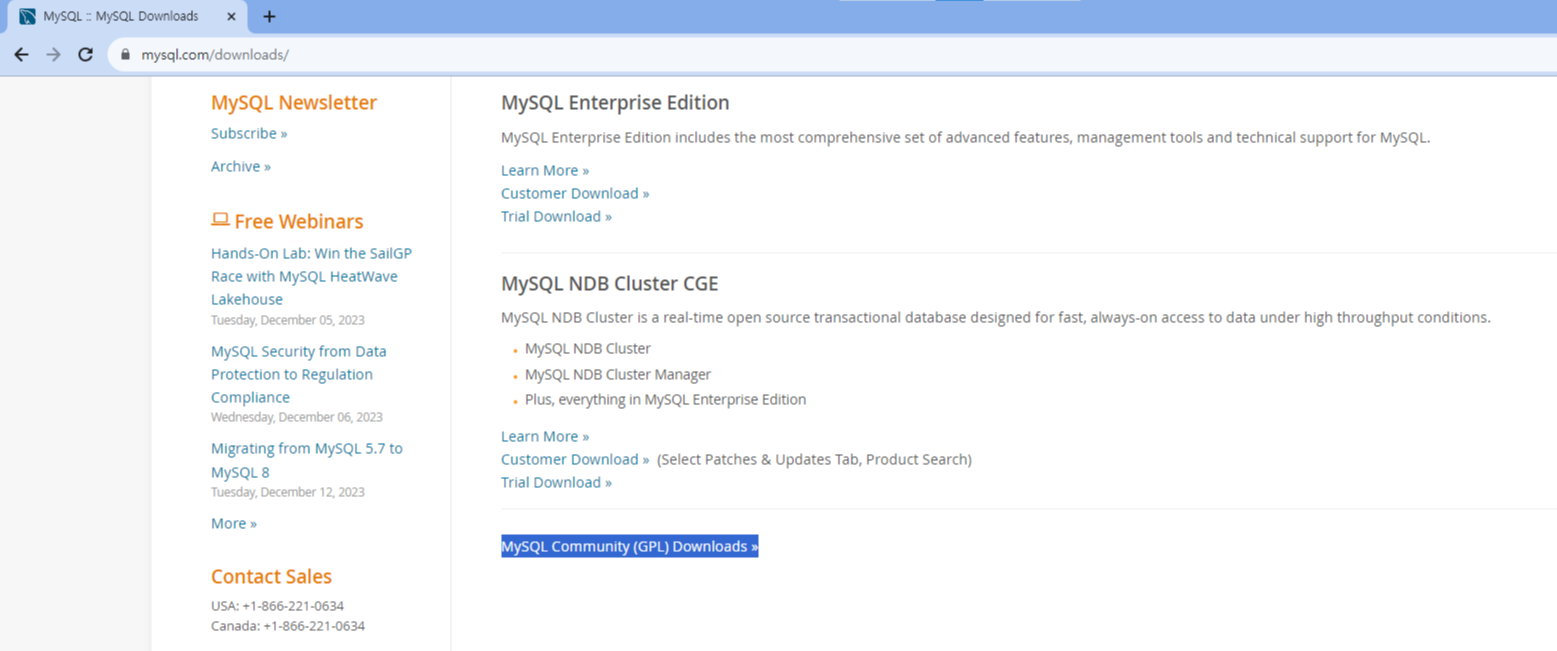Click the date Wednesday, December 06, 2023
The height and width of the screenshot is (651, 1557).
[x=297, y=417]
